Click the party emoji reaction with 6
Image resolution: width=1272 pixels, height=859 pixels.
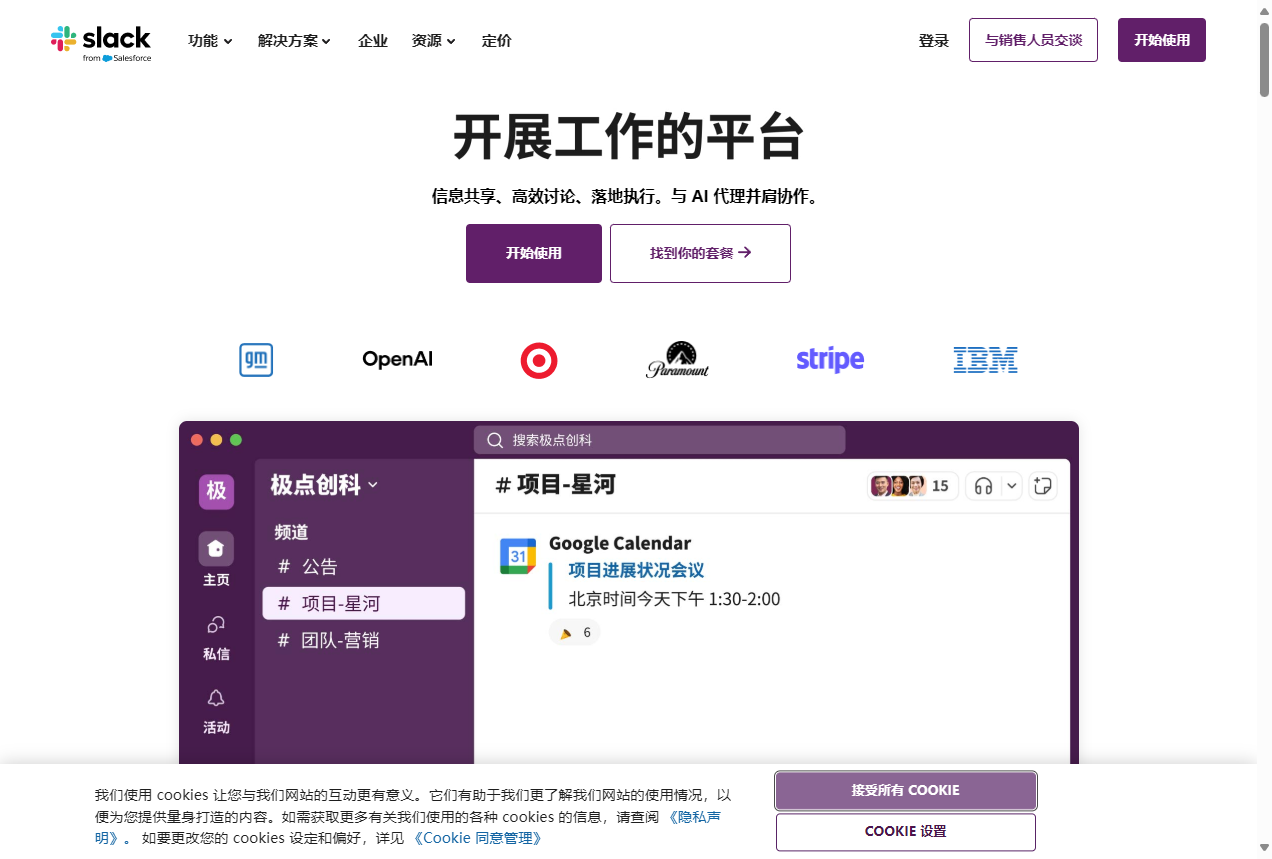(575, 632)
